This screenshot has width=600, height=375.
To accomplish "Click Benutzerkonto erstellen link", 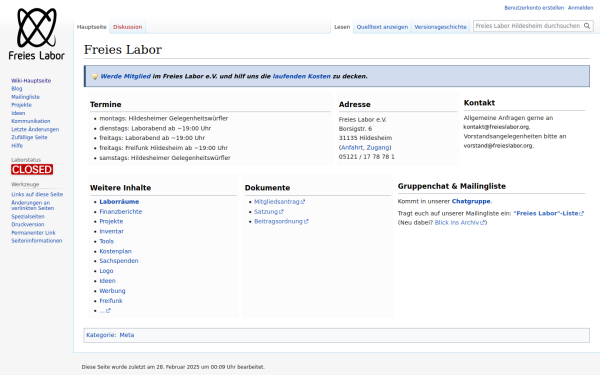I will pyautogui.click(x=534, y=8).
